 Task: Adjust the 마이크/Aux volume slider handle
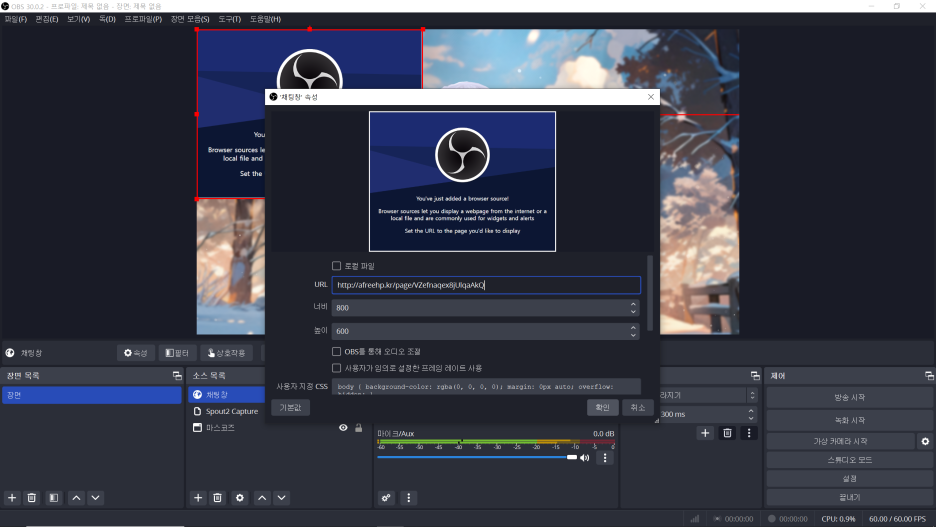pos(572,457)
